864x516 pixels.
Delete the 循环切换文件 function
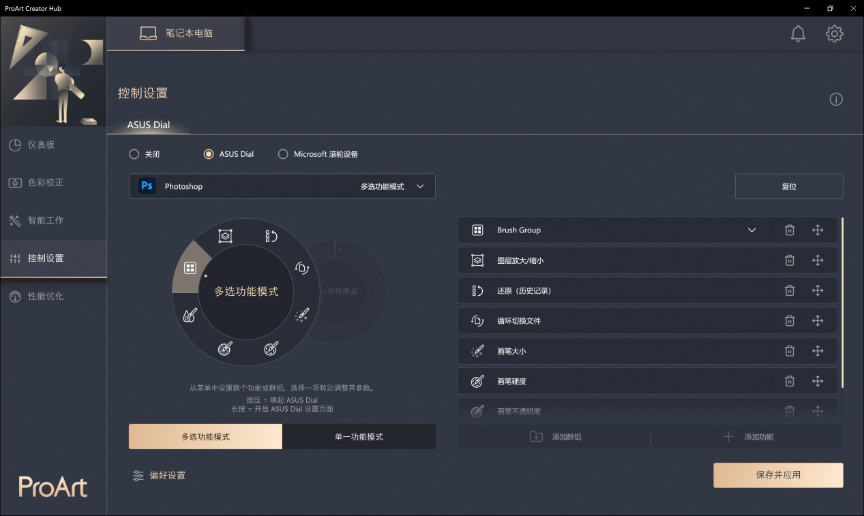(790, 321)
